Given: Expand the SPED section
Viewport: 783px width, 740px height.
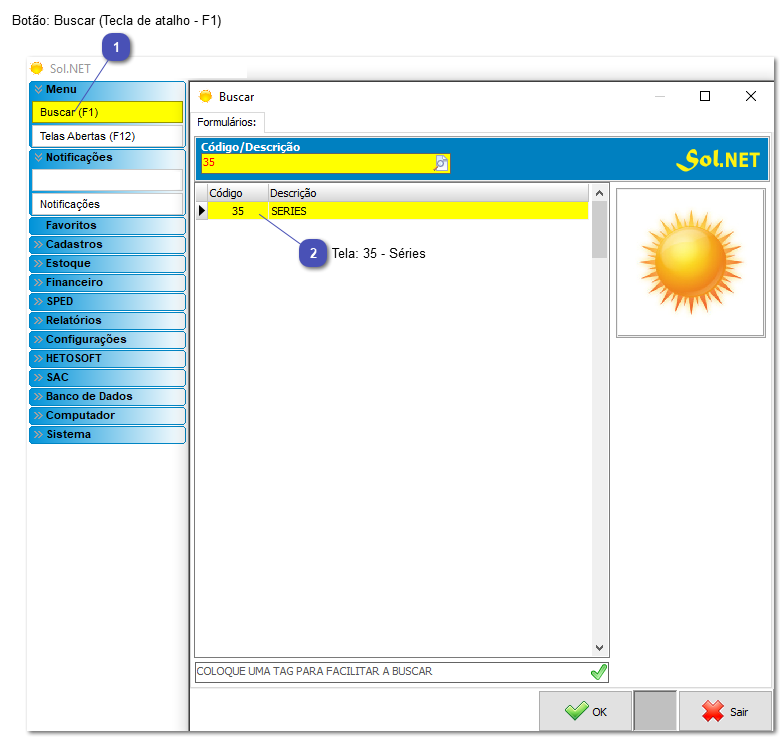Looking at the screenshot, I should 107,302.
